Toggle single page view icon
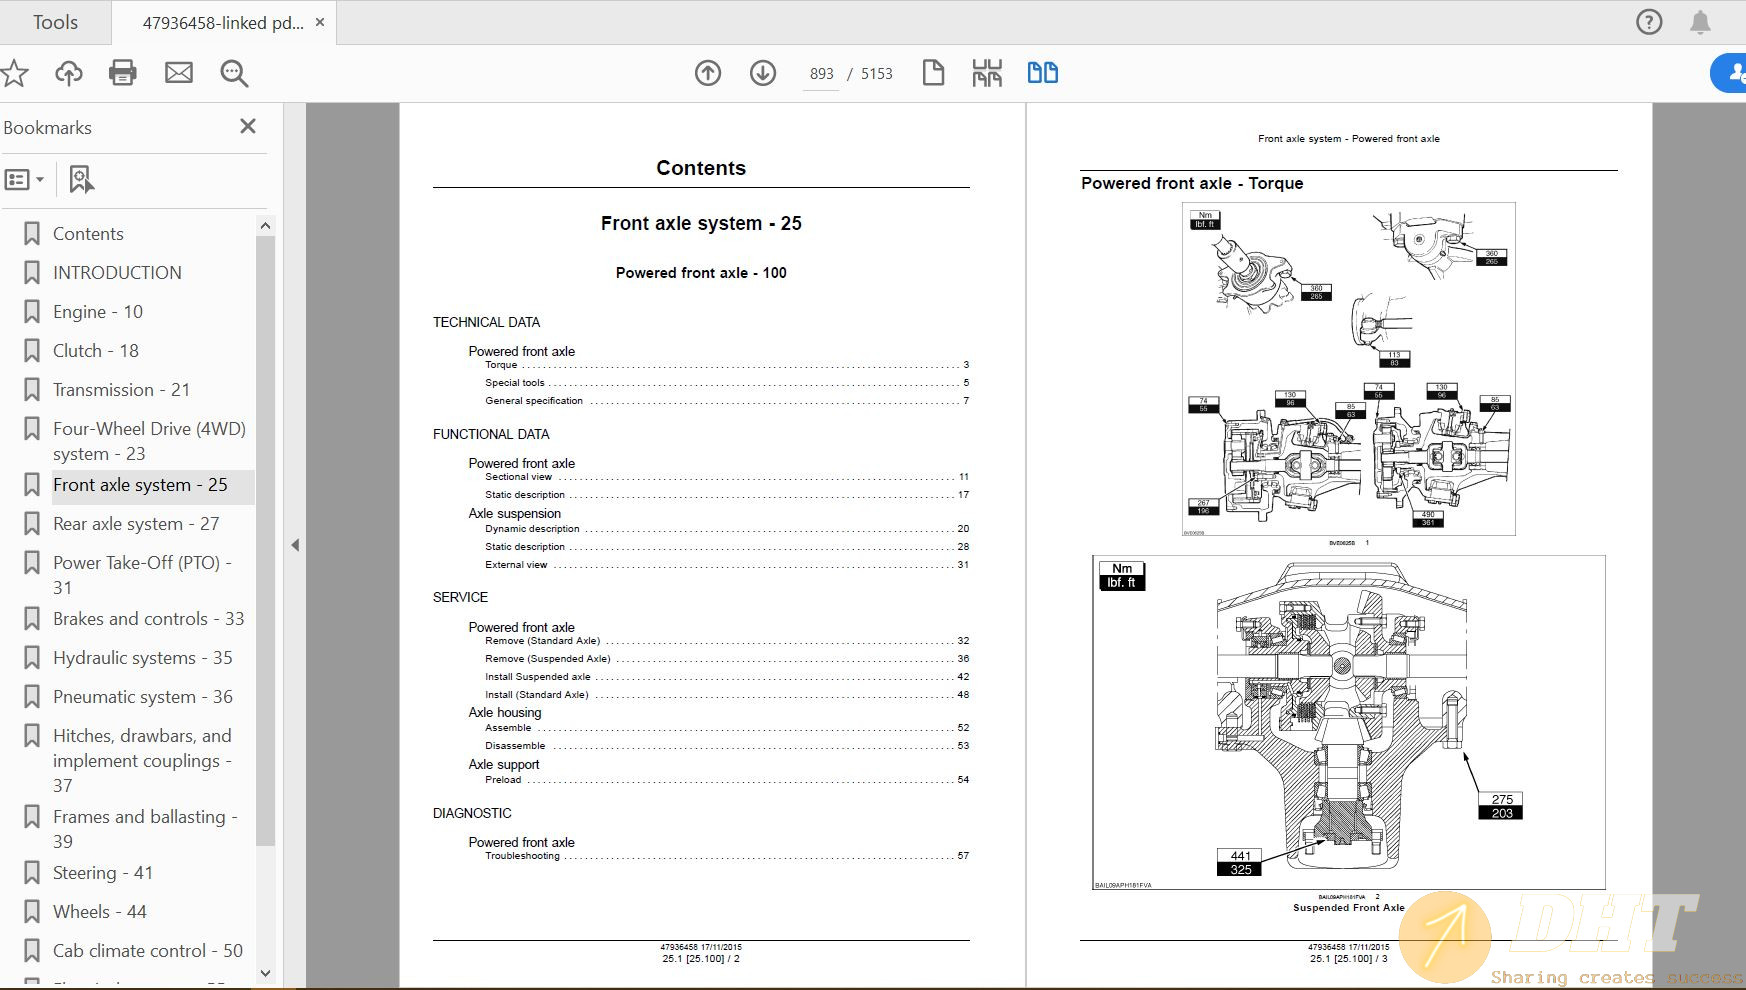1746x990 pixels. click(933, 73)
